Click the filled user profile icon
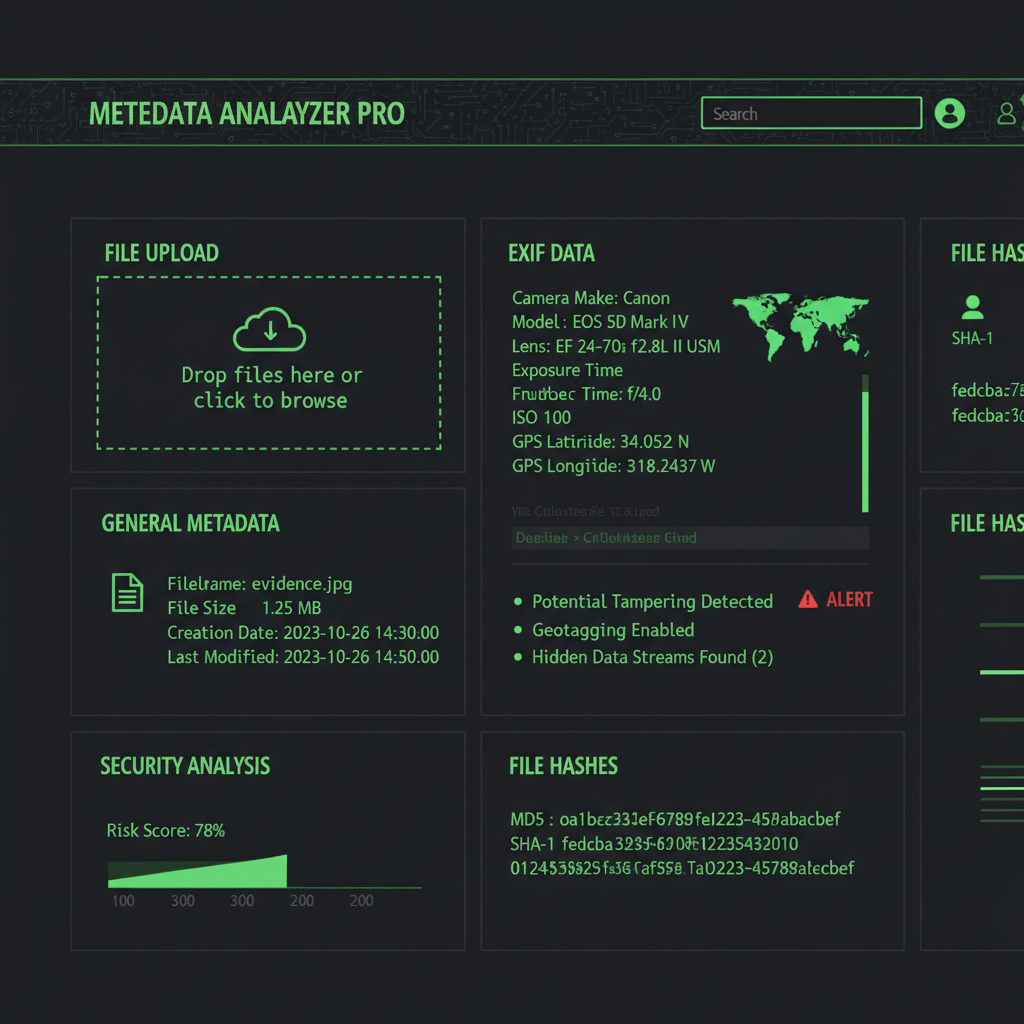 point(949,113)
